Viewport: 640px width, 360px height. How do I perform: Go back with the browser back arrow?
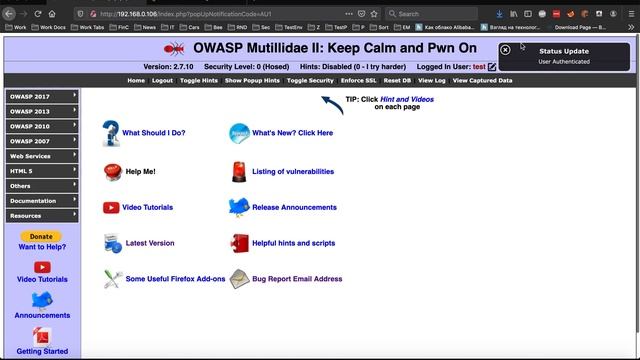[9, 14]
